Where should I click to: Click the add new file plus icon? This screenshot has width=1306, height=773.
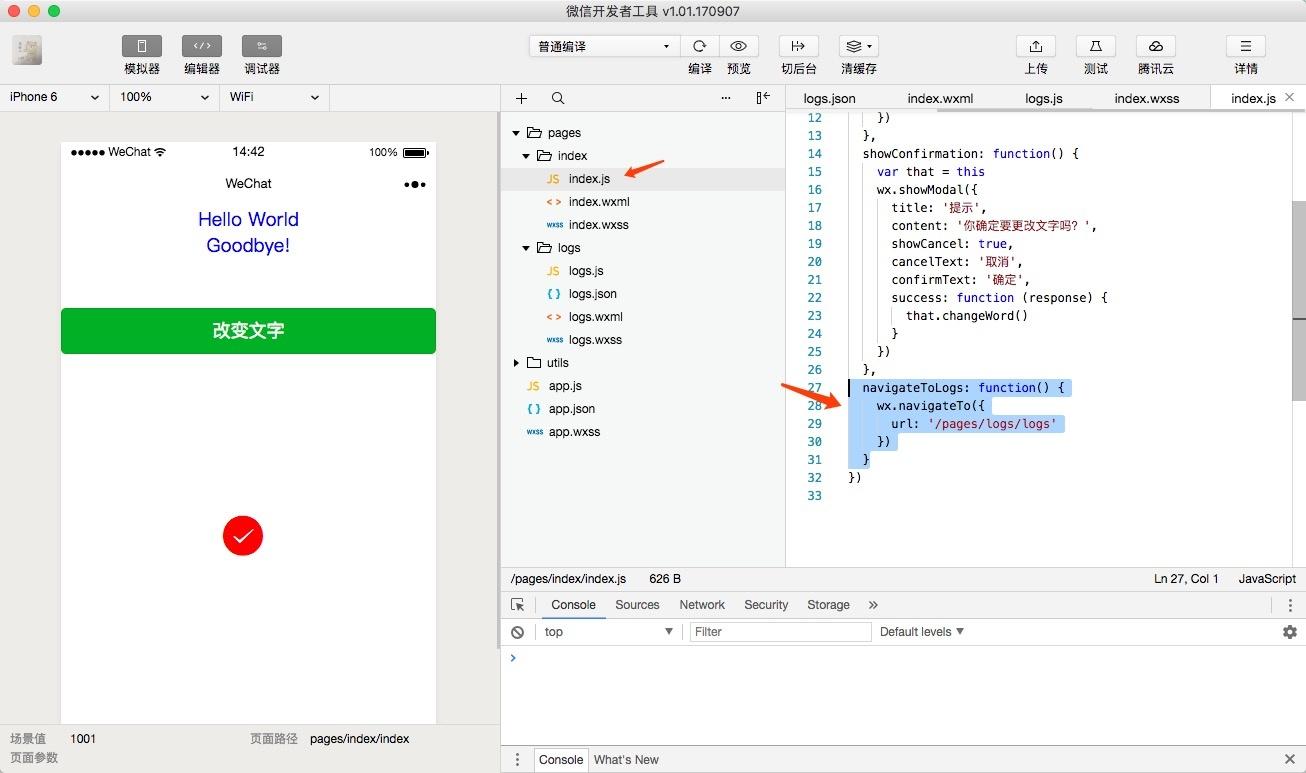click(521, 98)
